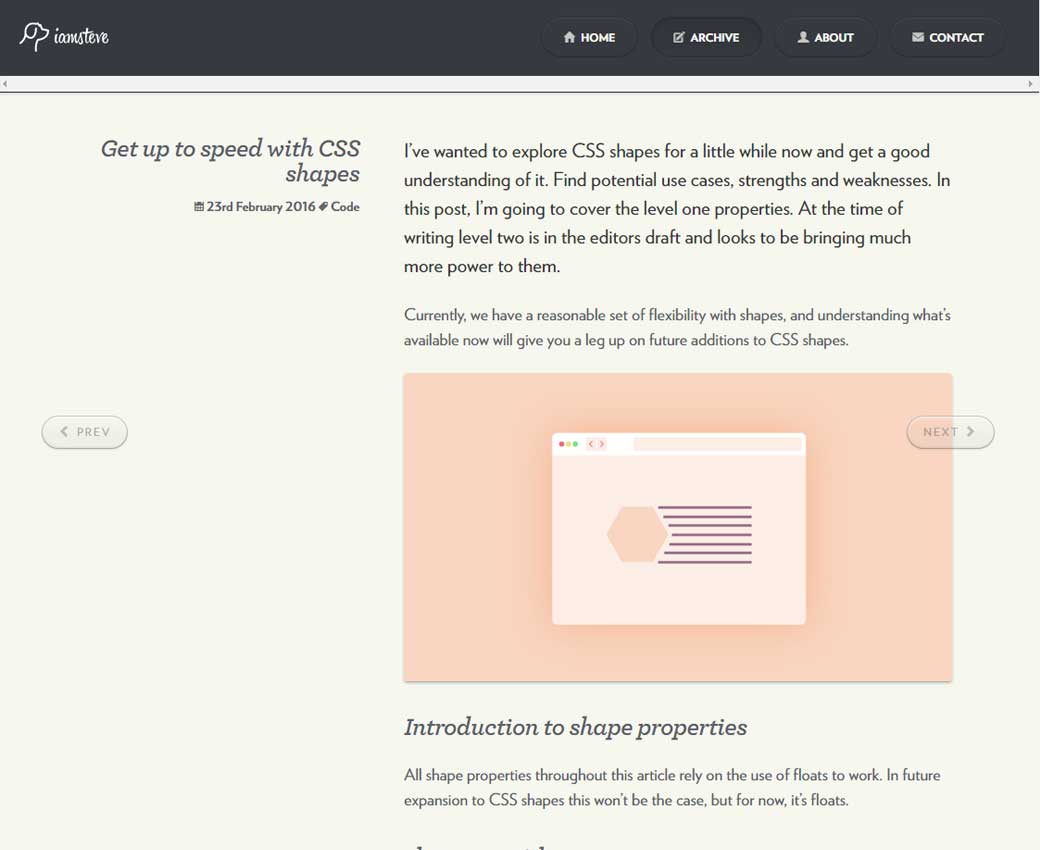
Task: Click the iamsteve wordmark text
Action: (x=81, y=37)
